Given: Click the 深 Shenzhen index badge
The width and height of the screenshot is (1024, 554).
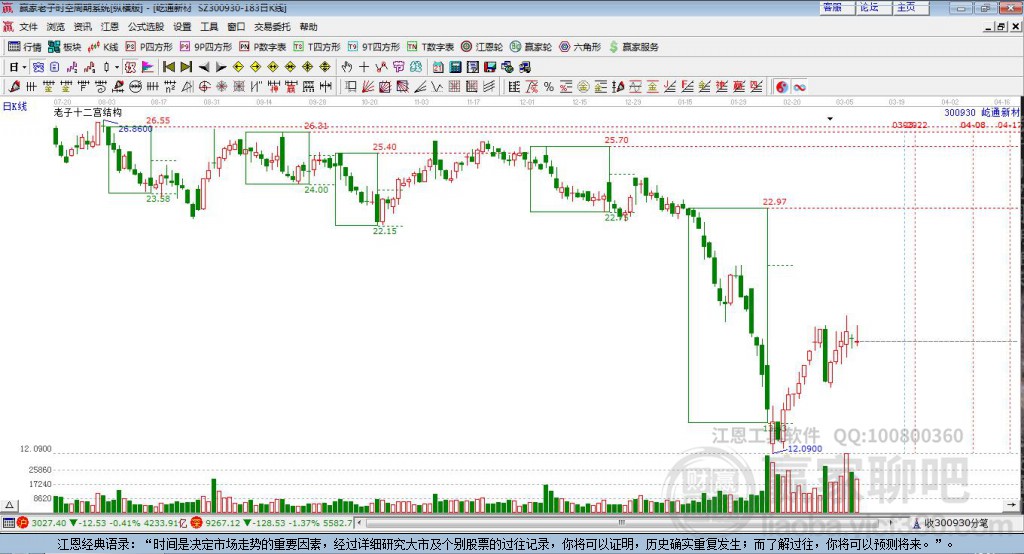Looking at the screenshot, I should (197, 523).
